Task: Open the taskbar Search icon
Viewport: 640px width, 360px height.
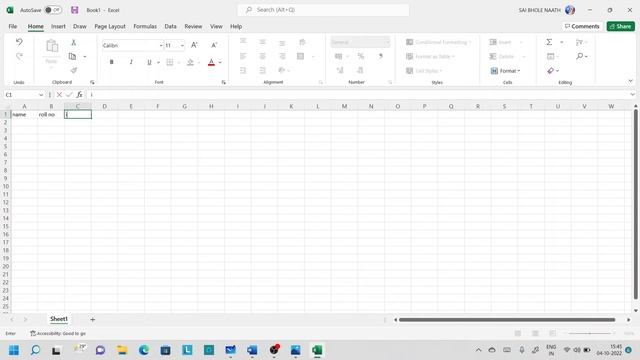Action: point(36,350)
